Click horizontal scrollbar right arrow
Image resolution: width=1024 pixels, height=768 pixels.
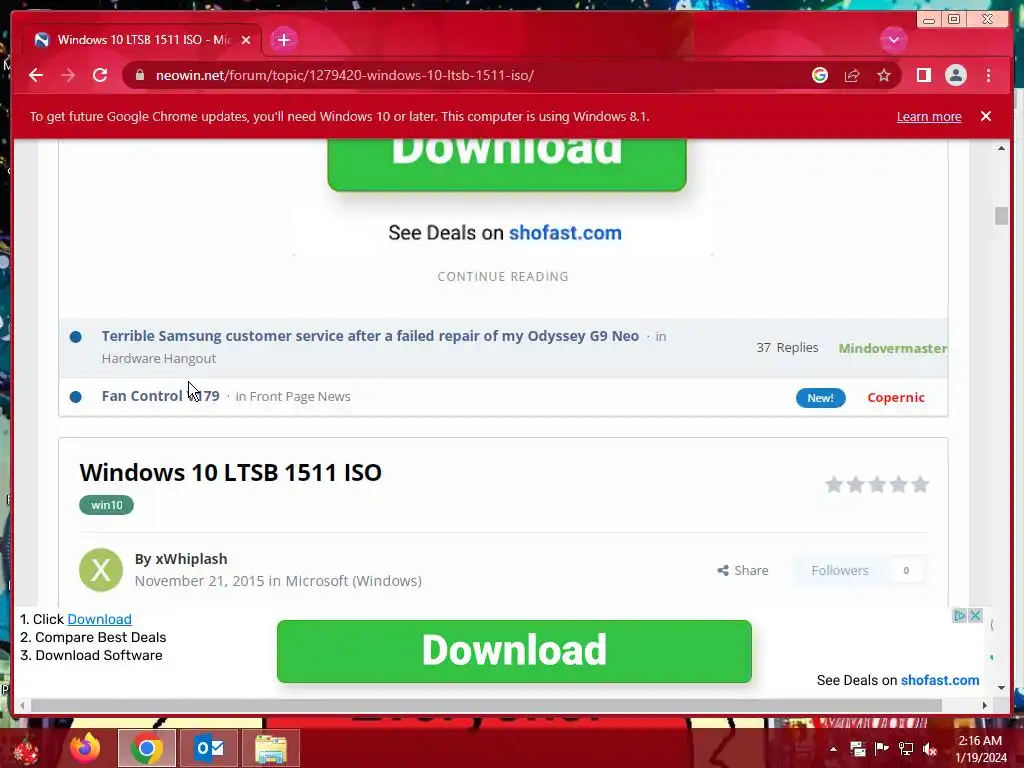[x=985, y=705]
